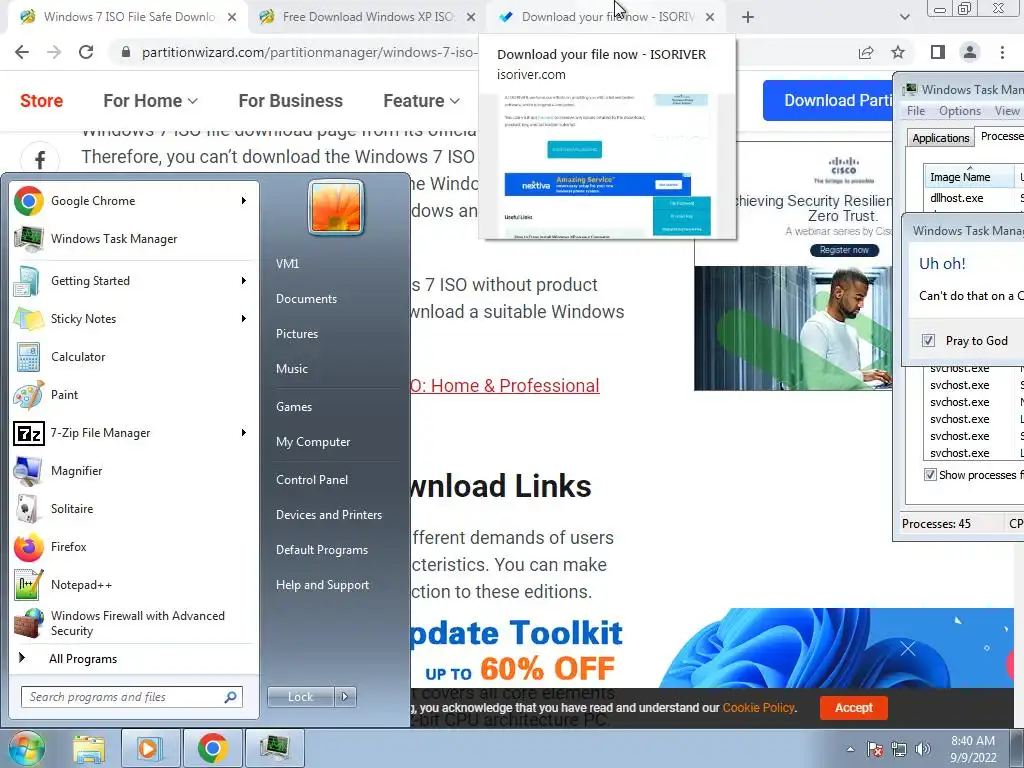Click the Windows Start orb
This screenshot has height=768, width=1024.
pos(25,748)
